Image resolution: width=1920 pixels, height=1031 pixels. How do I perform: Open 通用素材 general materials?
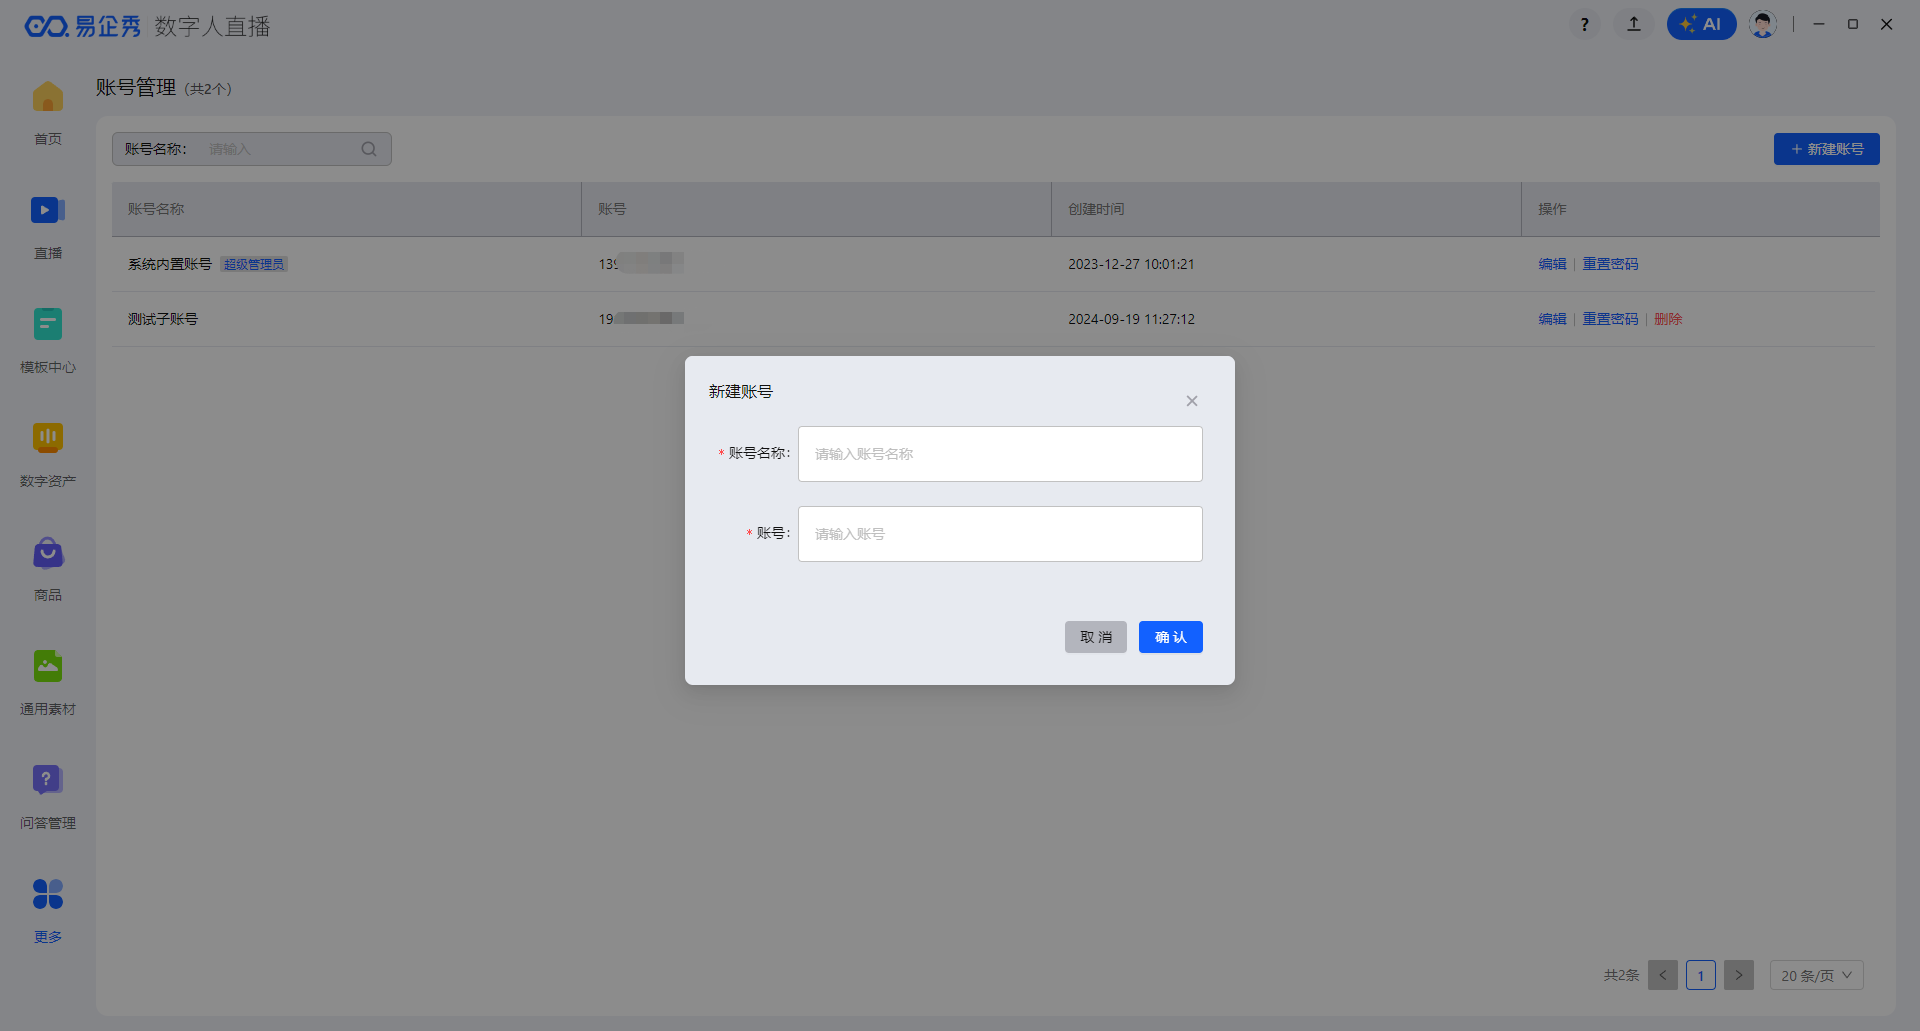click(x=47, y=667)
